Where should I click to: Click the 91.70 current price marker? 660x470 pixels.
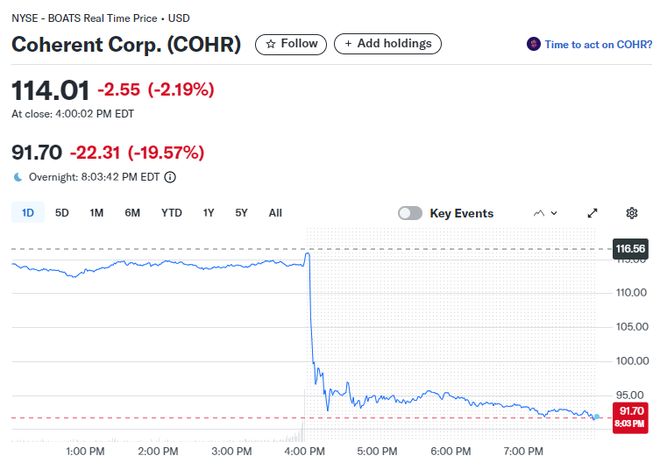coord(631,415)
